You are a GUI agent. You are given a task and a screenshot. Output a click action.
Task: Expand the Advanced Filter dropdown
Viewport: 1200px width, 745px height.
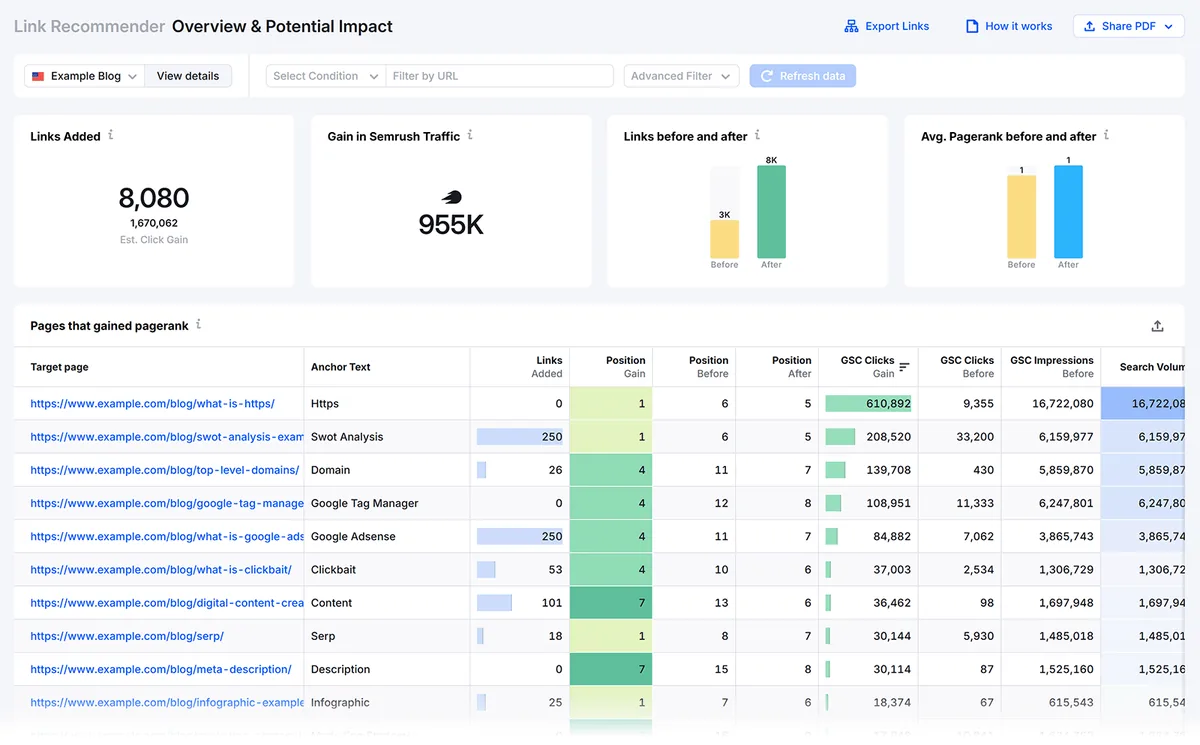pos(681,76)
